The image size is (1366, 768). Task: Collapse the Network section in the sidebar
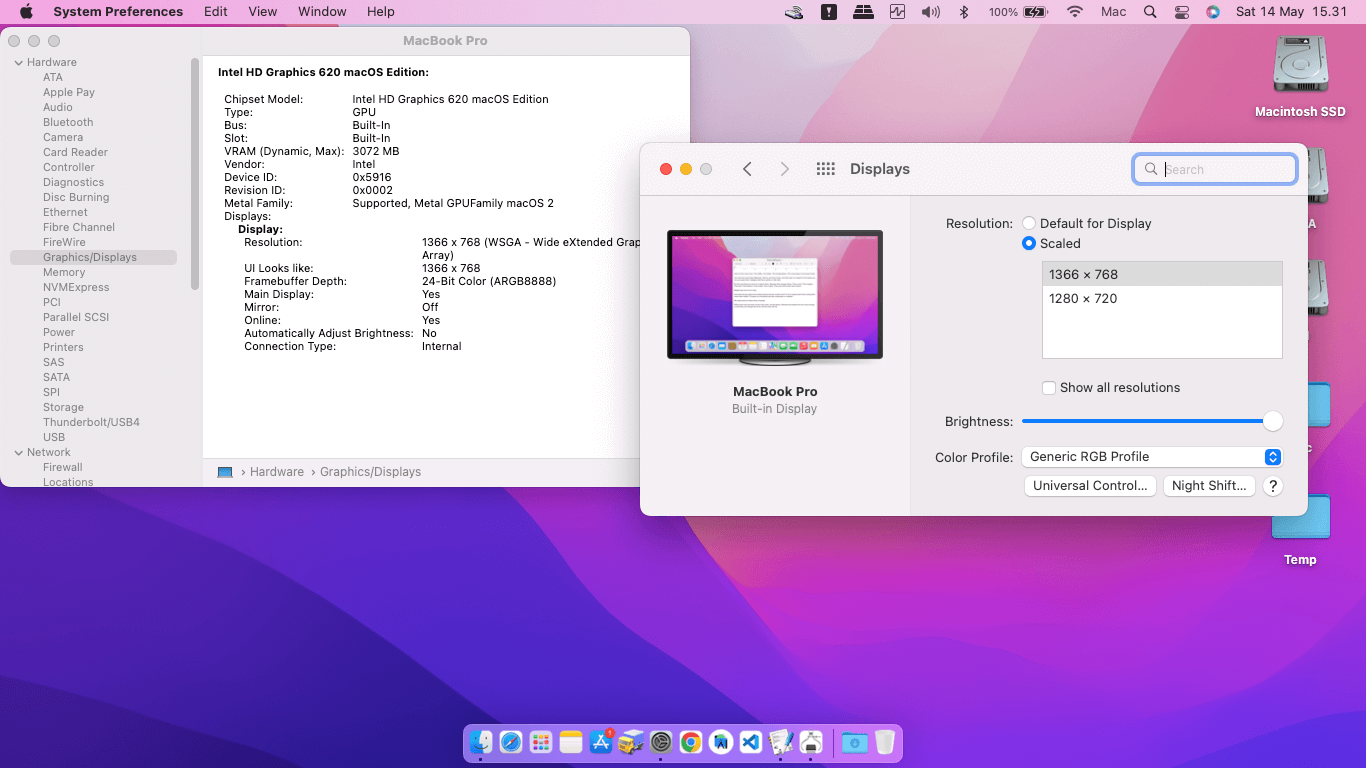pos(18,452)
